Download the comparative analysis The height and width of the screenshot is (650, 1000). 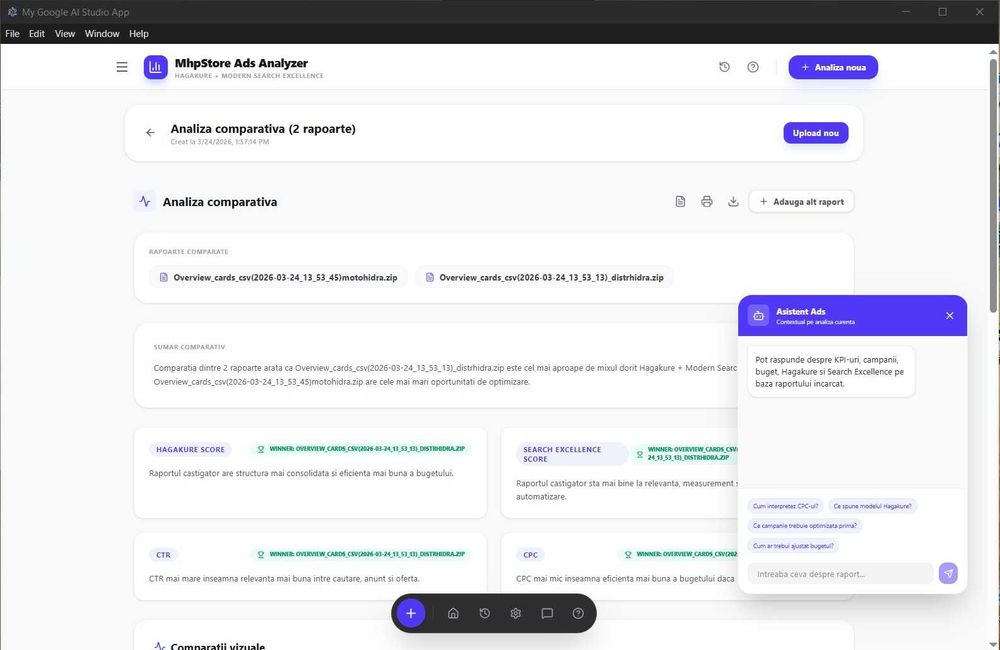tap(733, 202)
